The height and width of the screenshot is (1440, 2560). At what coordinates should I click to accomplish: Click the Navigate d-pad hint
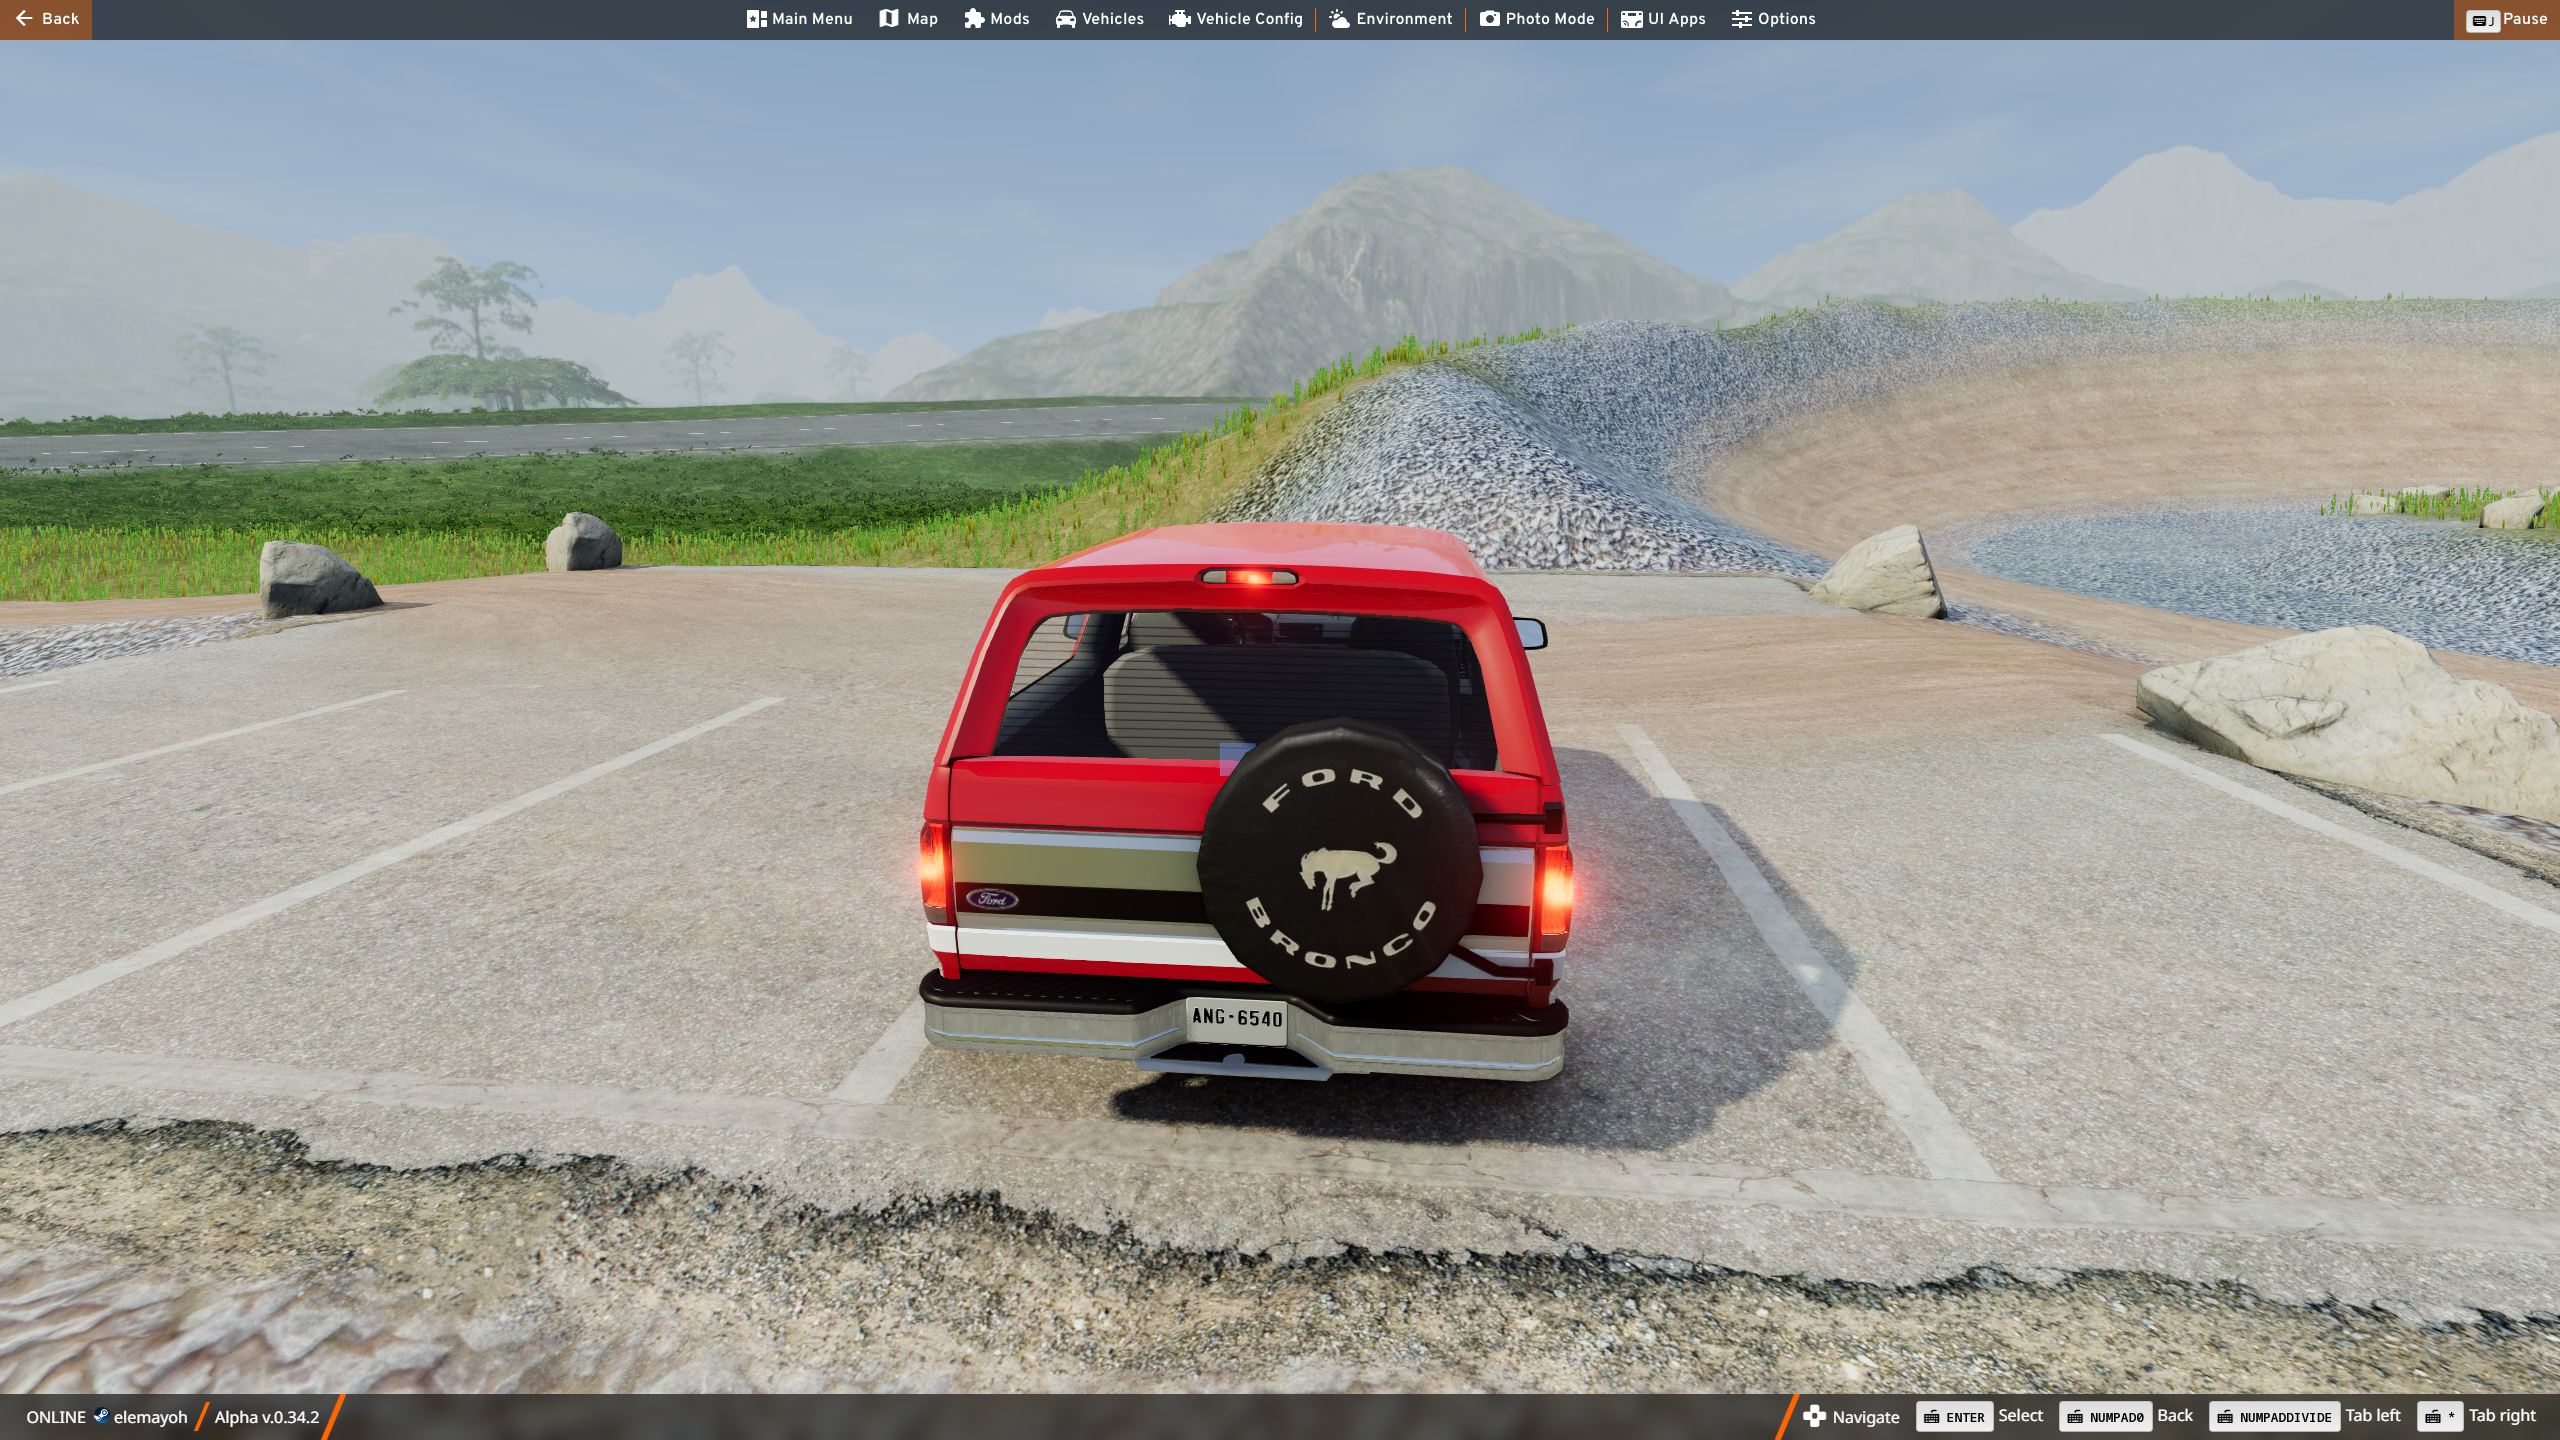(1851, 1416)
